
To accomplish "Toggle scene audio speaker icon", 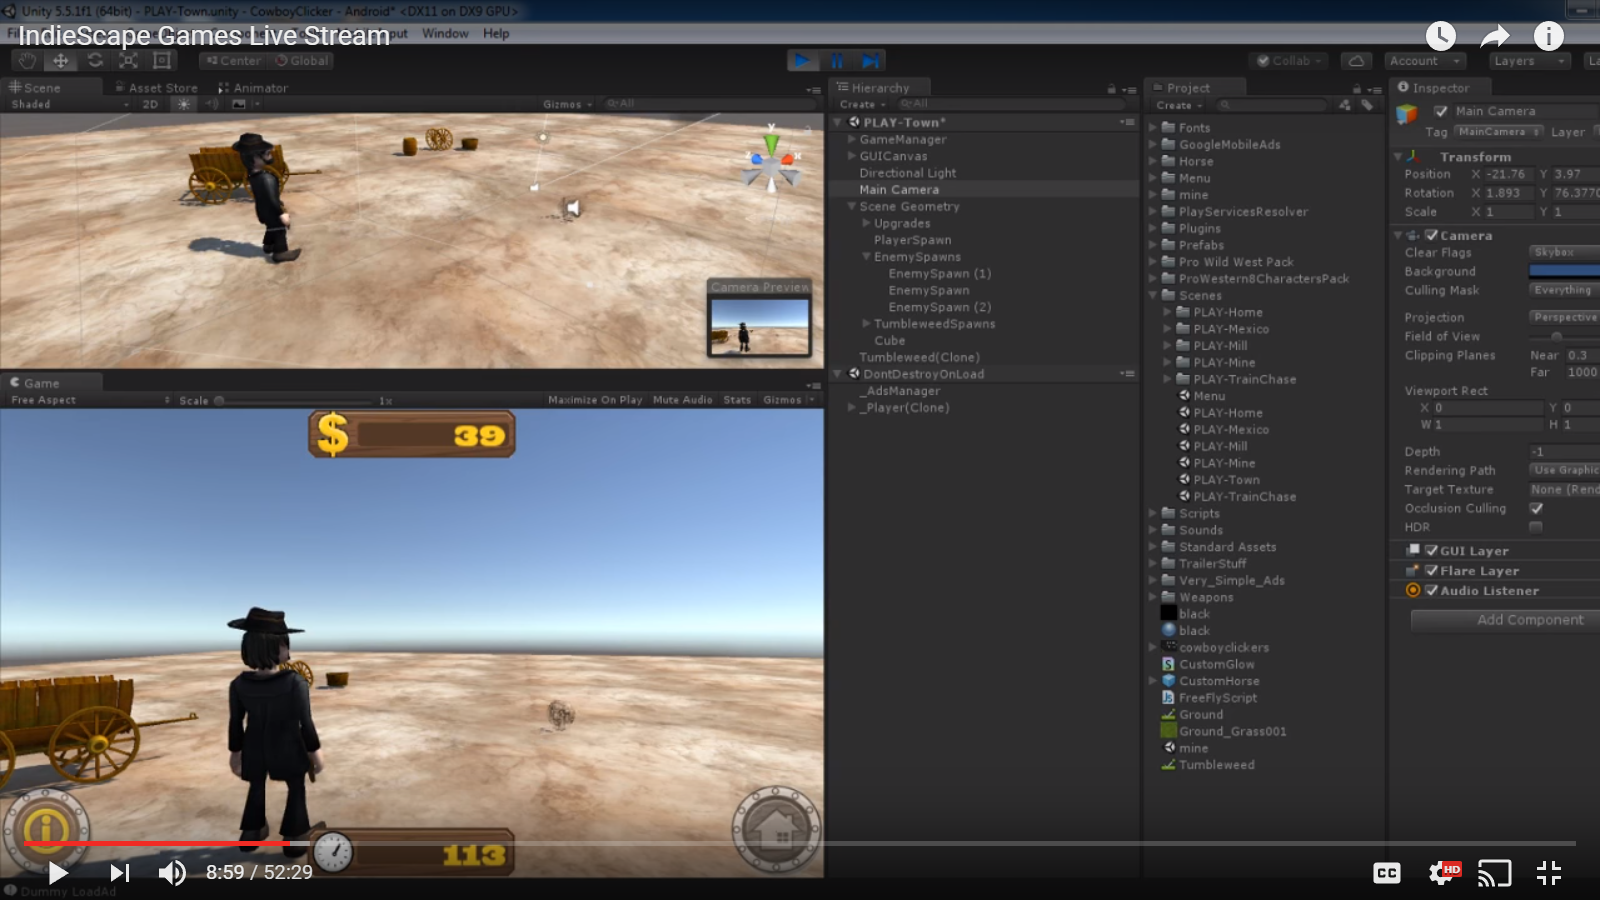I will click(212, 104).
